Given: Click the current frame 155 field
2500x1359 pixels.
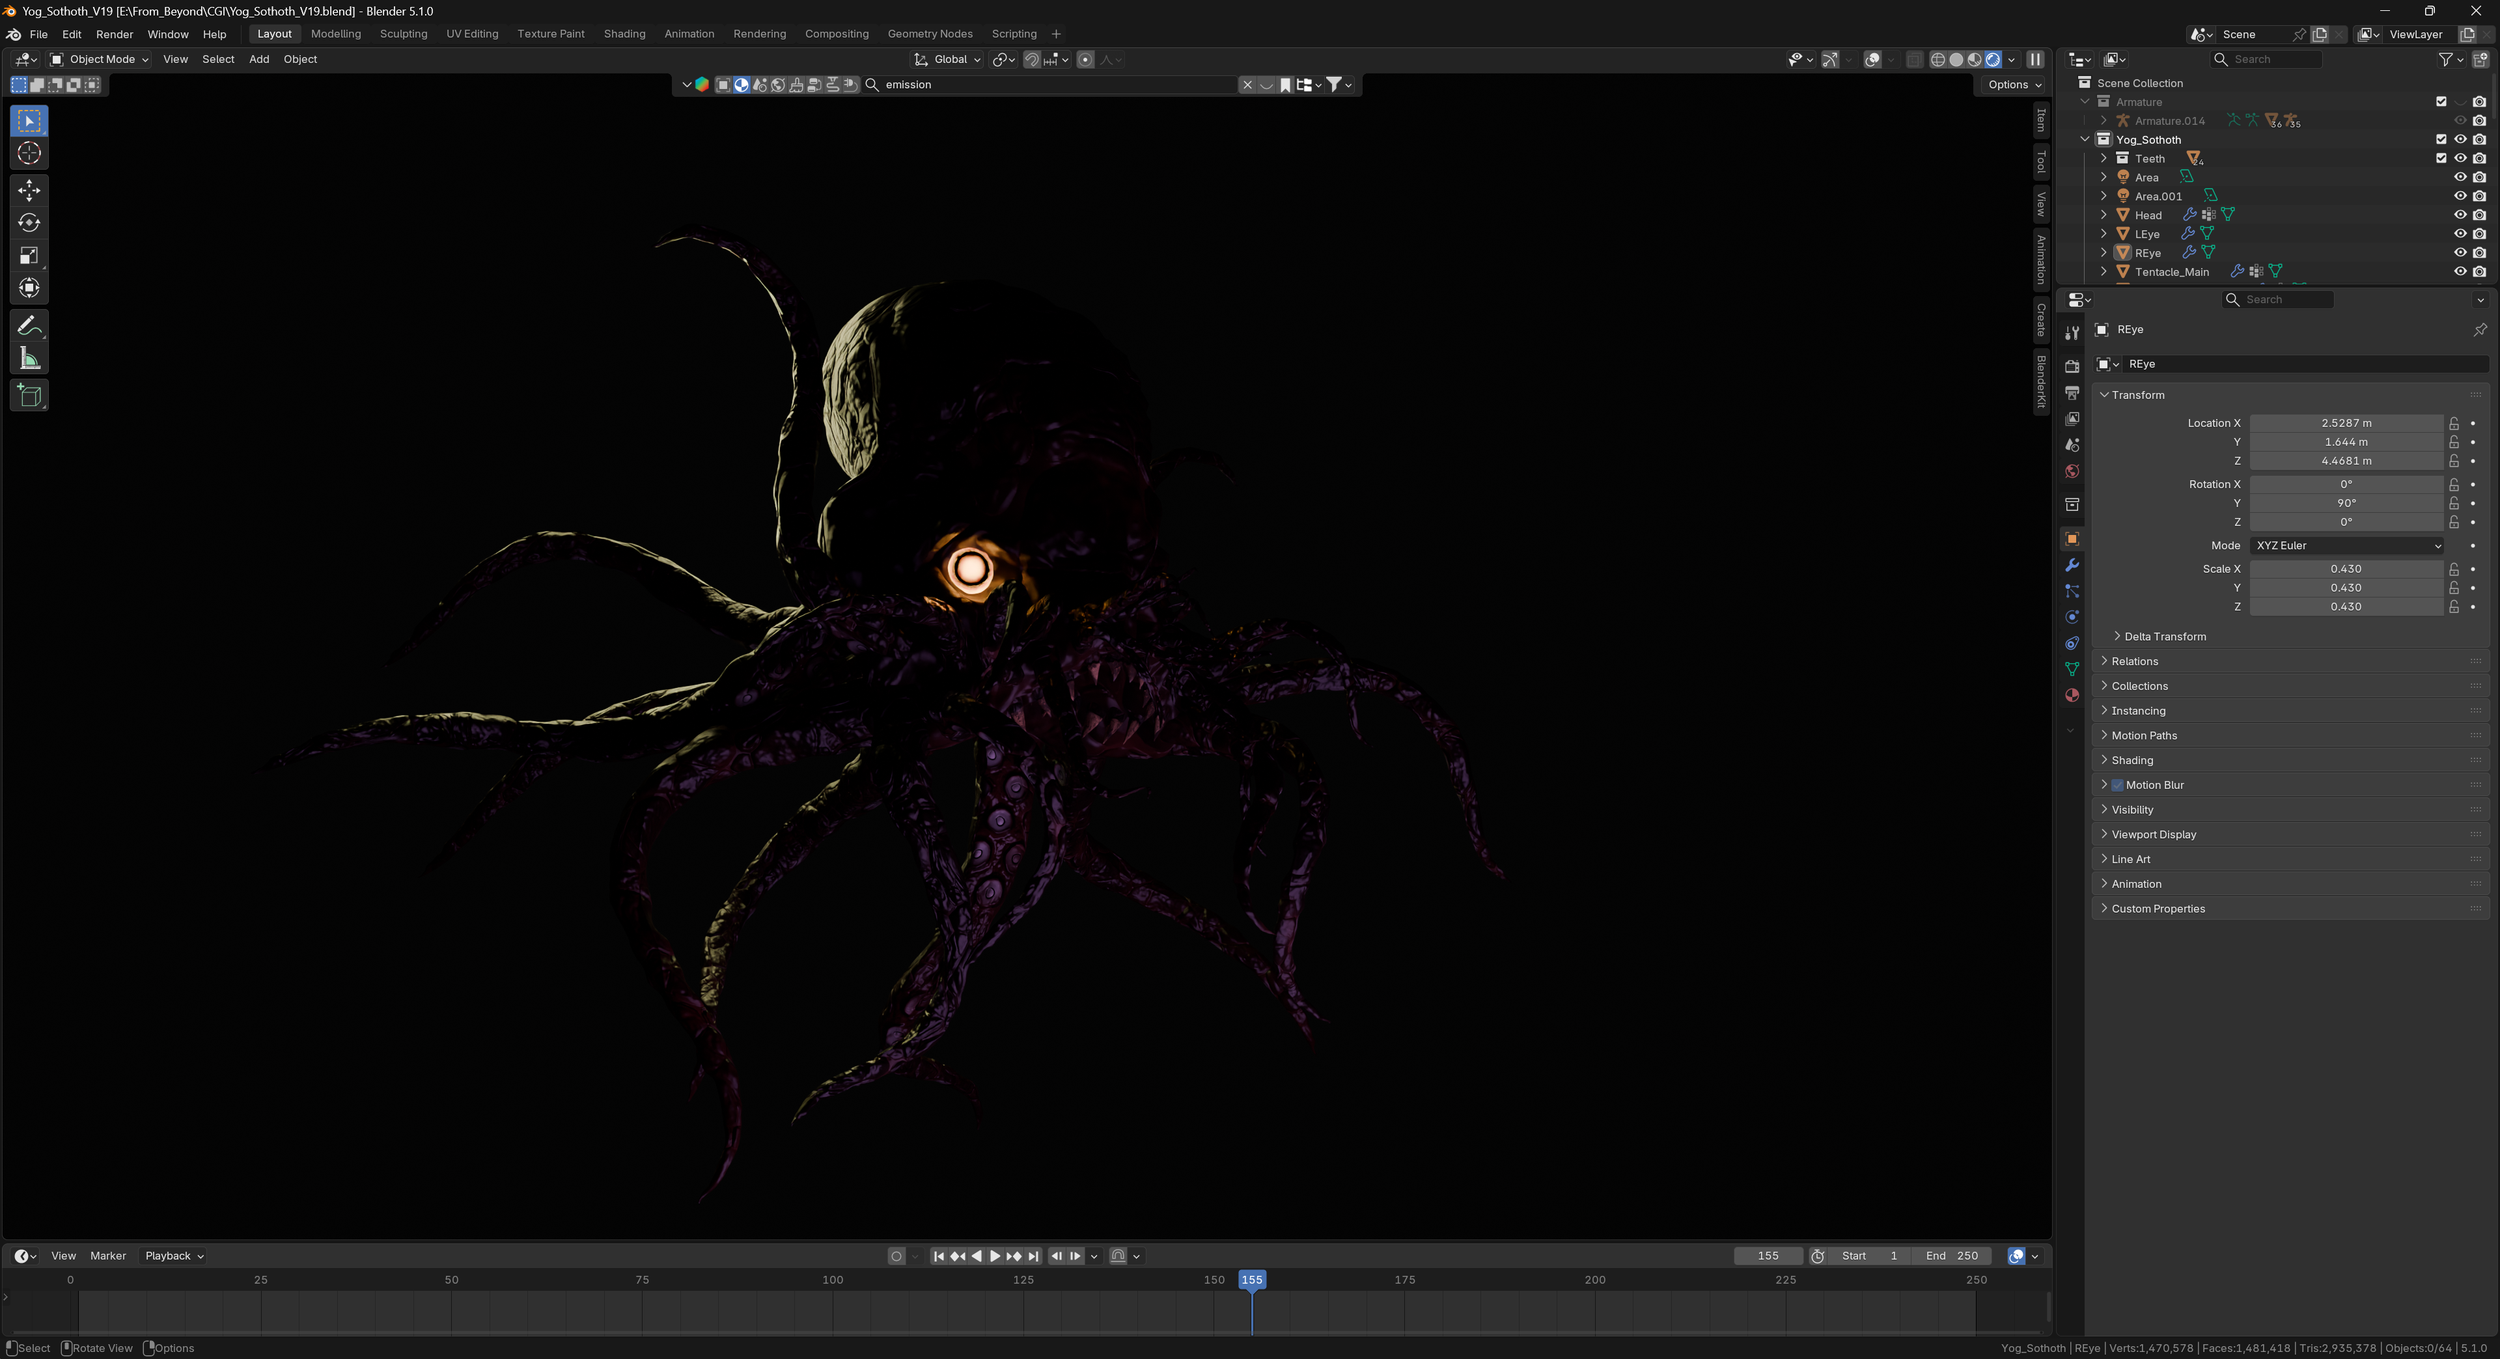Looking at the screenshot, I should point(1768,1256).
